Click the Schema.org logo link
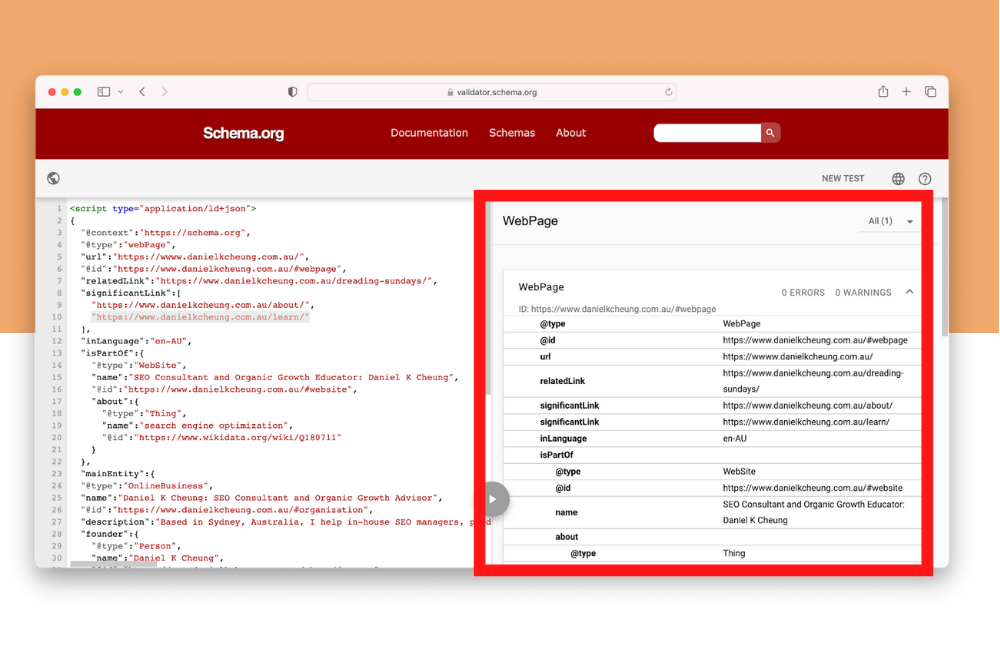 pos(243,133)
